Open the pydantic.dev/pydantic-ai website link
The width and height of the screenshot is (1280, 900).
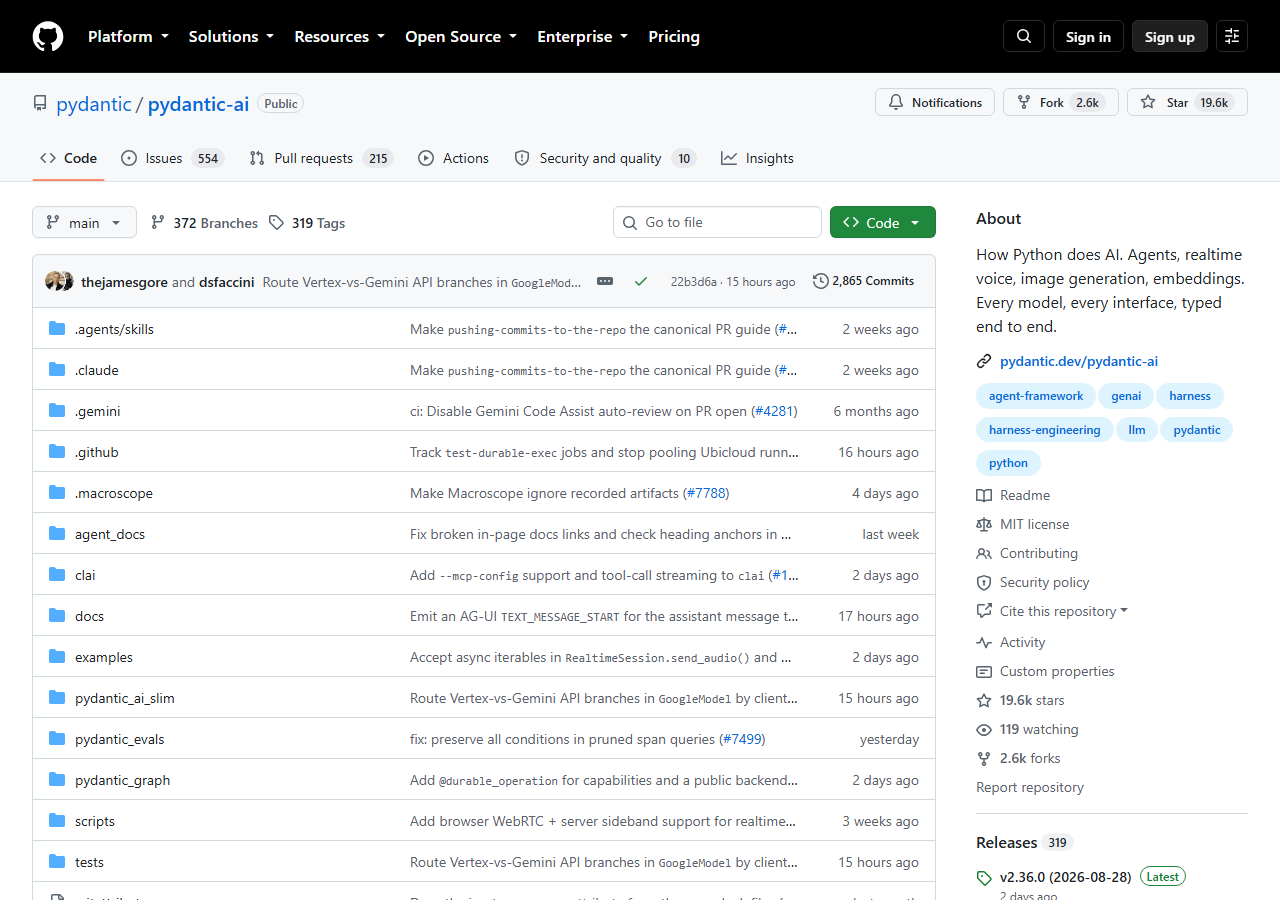tap(1079, 361)
